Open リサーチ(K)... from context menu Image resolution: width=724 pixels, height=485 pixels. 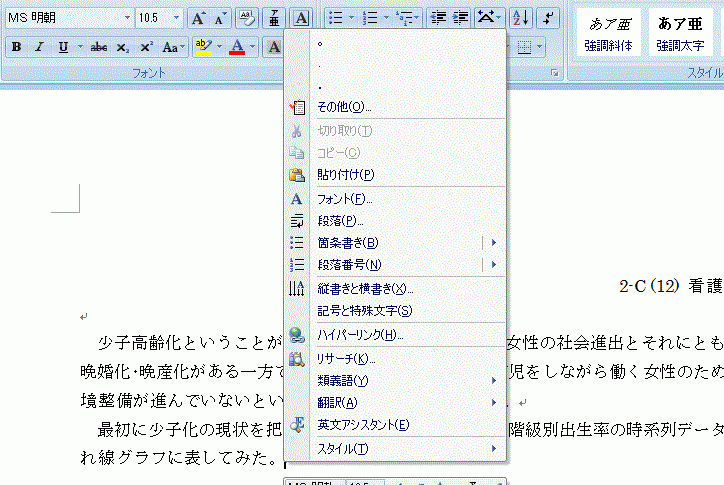pos(395,359)
